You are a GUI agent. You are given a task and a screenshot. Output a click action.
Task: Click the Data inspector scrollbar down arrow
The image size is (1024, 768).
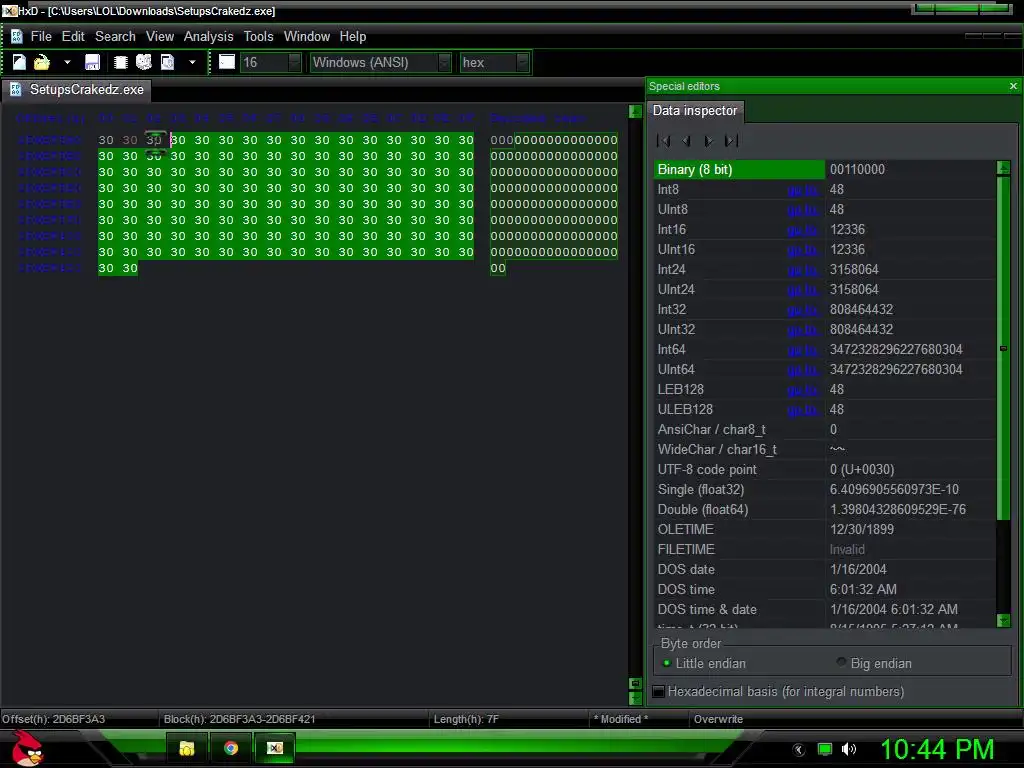pyautogui.click(x=1004, y=620)
